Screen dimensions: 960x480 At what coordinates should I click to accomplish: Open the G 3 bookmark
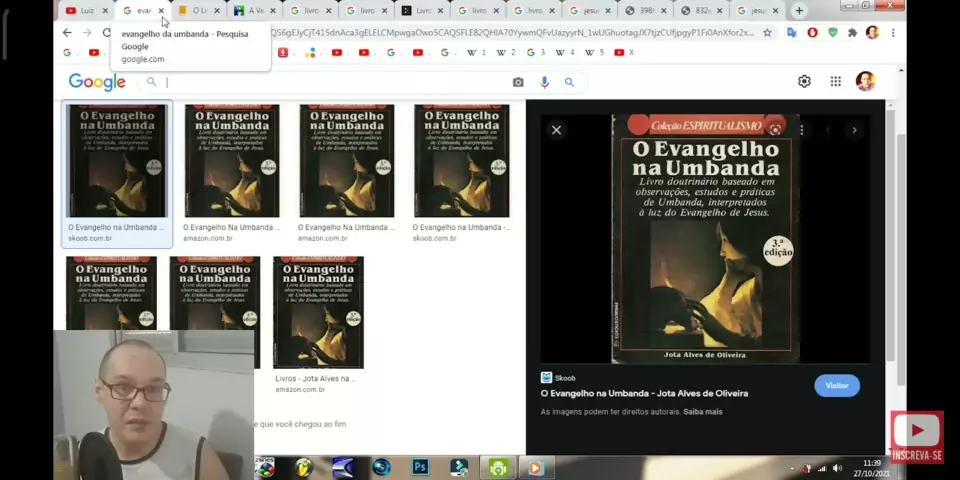click(x=535, y=53)
